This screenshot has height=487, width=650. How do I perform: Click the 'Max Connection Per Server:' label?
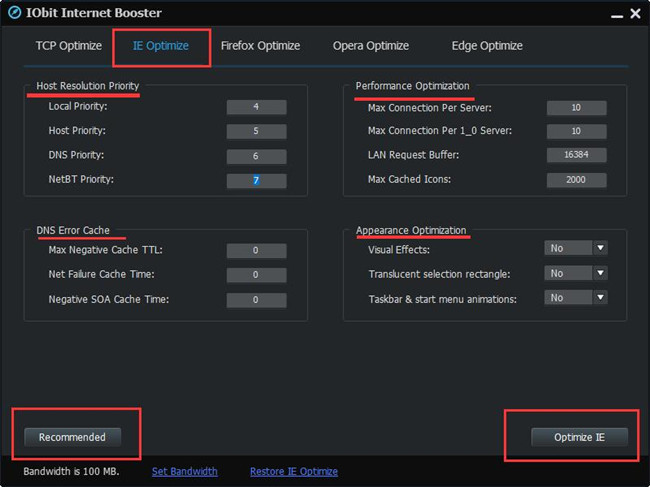coord(430,108)
